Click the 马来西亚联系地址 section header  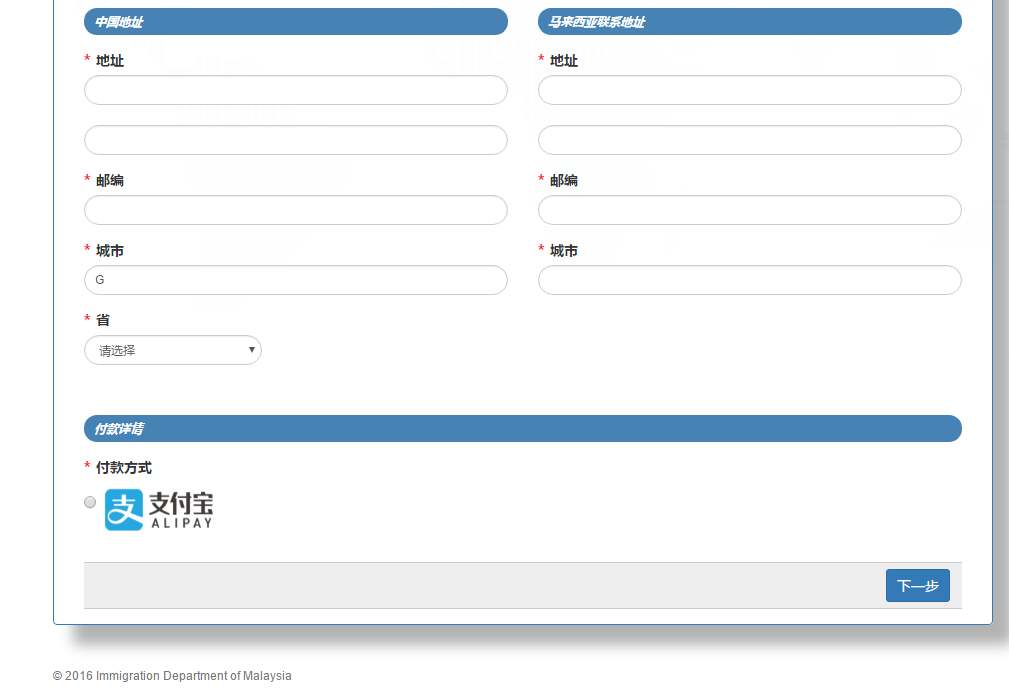click(749, 22)
